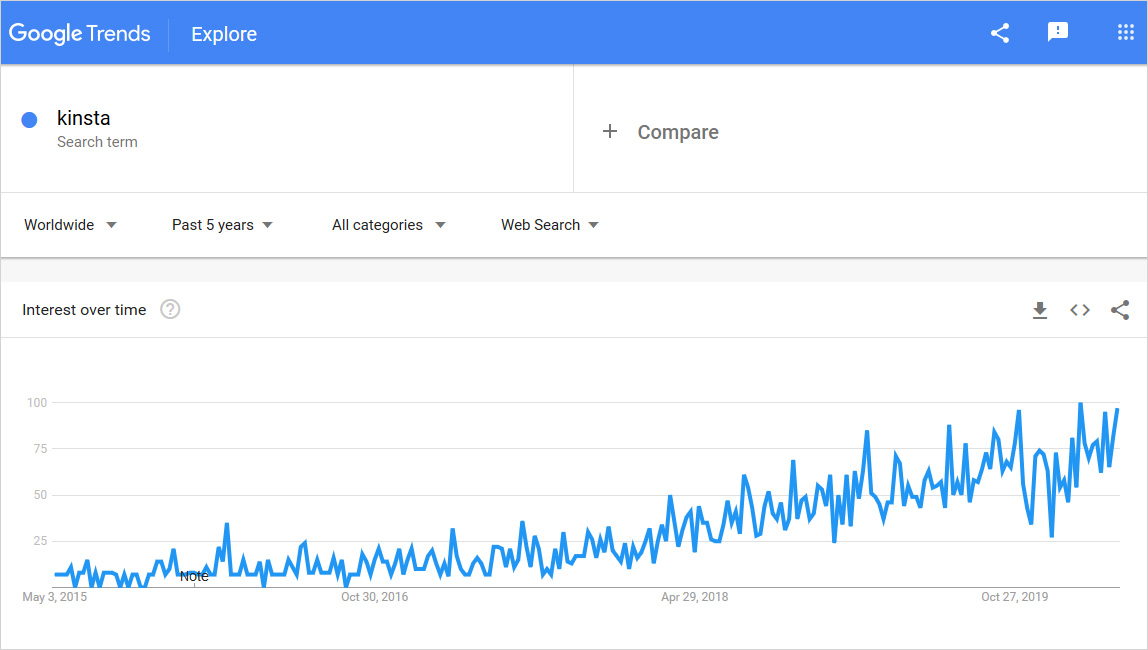This screenshot has width=1148, height=650.
Task: Expand the Worldwide region dropdown
Action: point(70,225)
